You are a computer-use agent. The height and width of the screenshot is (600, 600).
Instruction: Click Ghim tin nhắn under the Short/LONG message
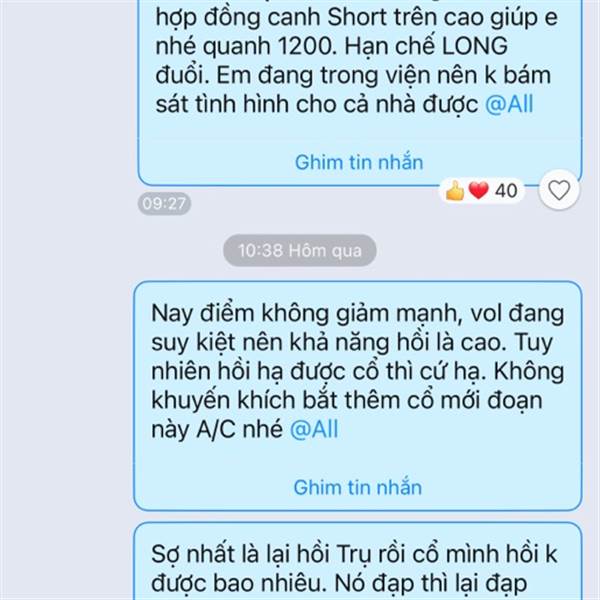pos(359,162)
